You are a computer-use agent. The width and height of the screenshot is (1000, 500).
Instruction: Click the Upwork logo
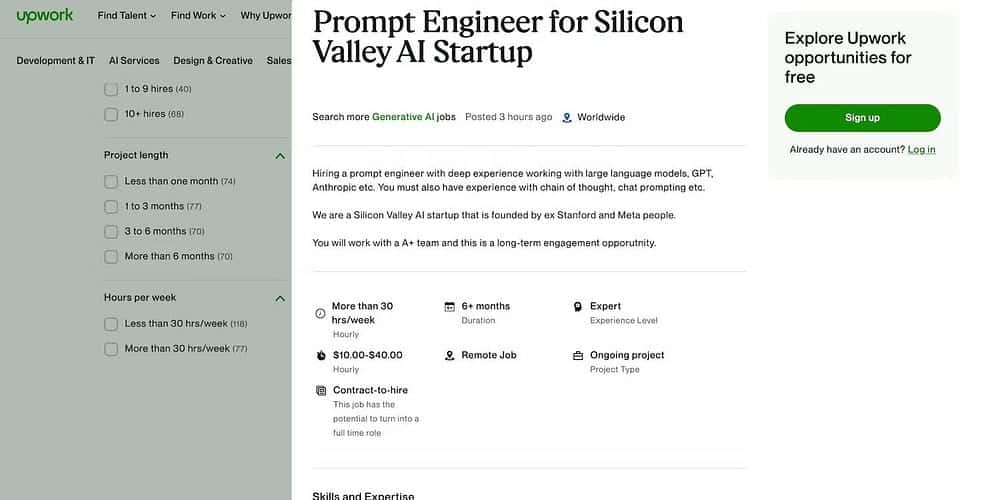click(45, 16)
